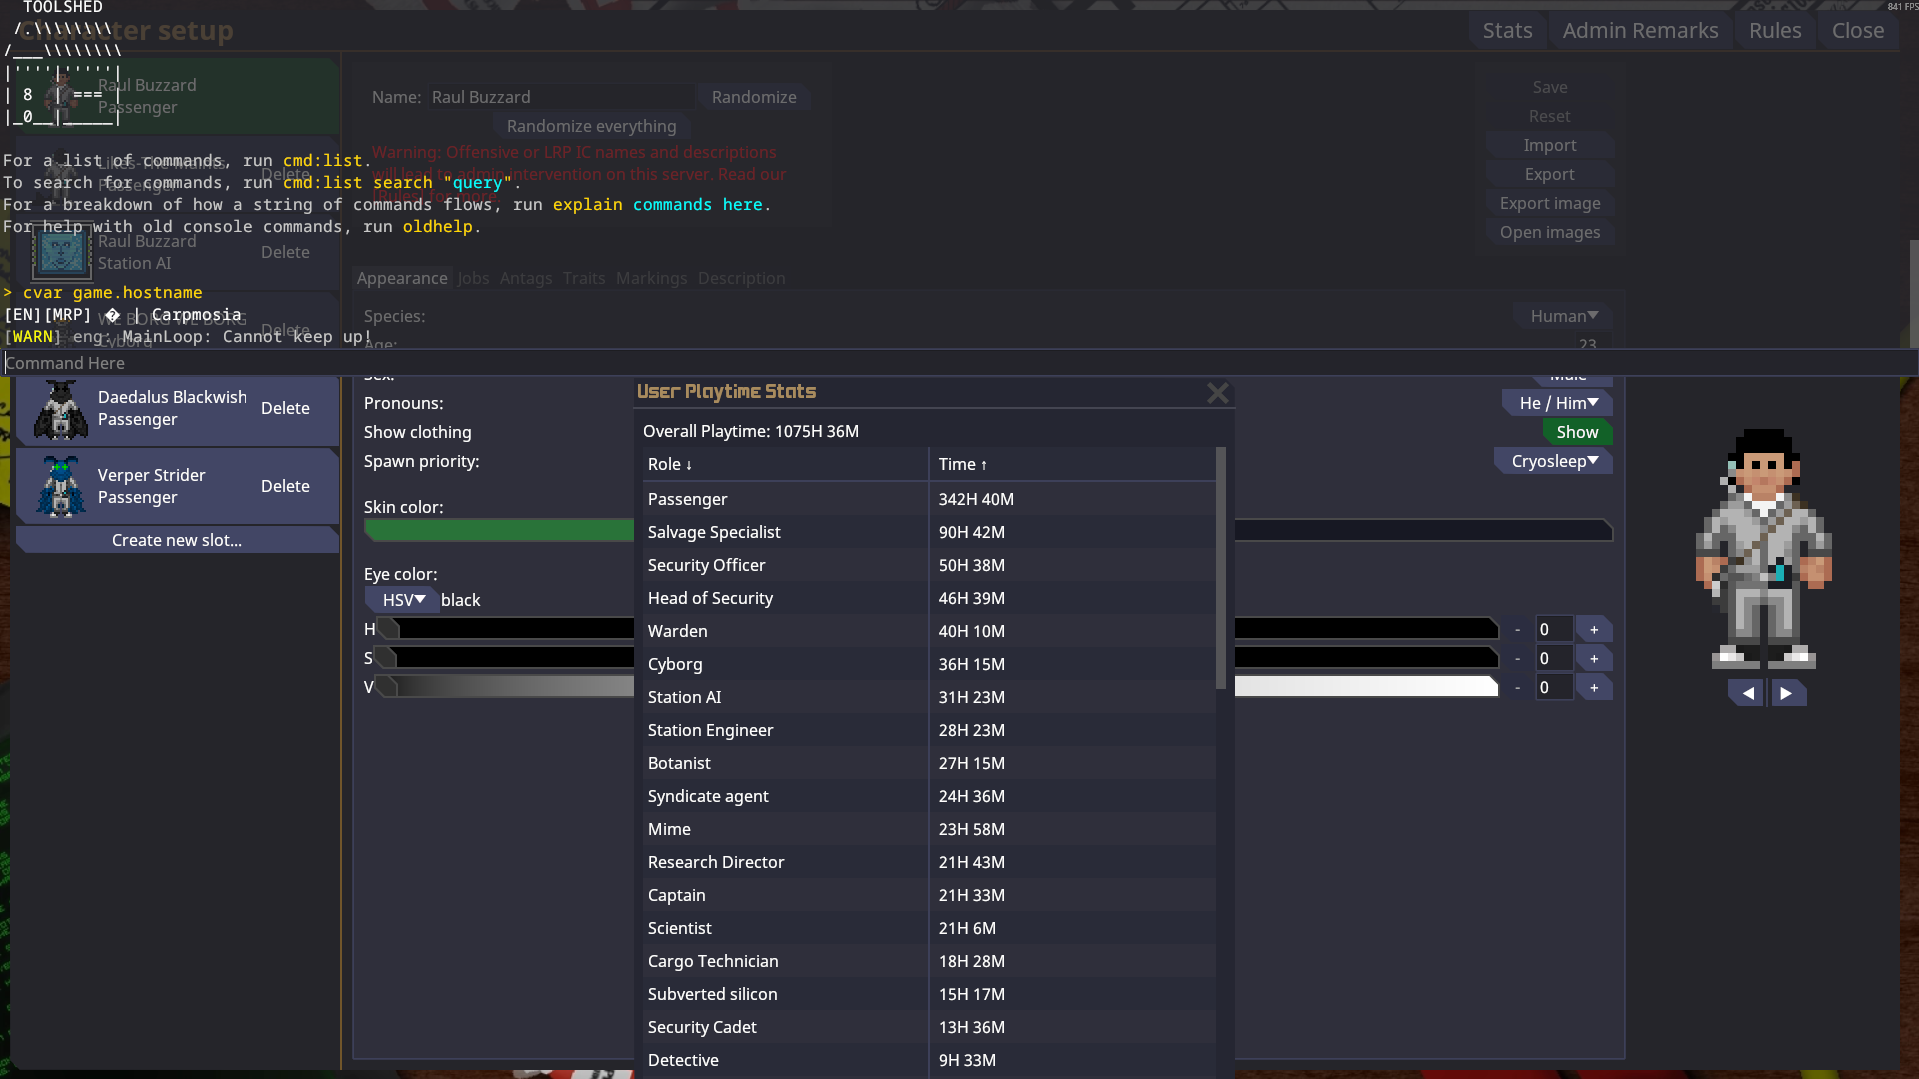This screenshot has height=1079, width=1919.
Task: Click the Station AI character icon
Action: pyautogui.click(x=61, y=252)
